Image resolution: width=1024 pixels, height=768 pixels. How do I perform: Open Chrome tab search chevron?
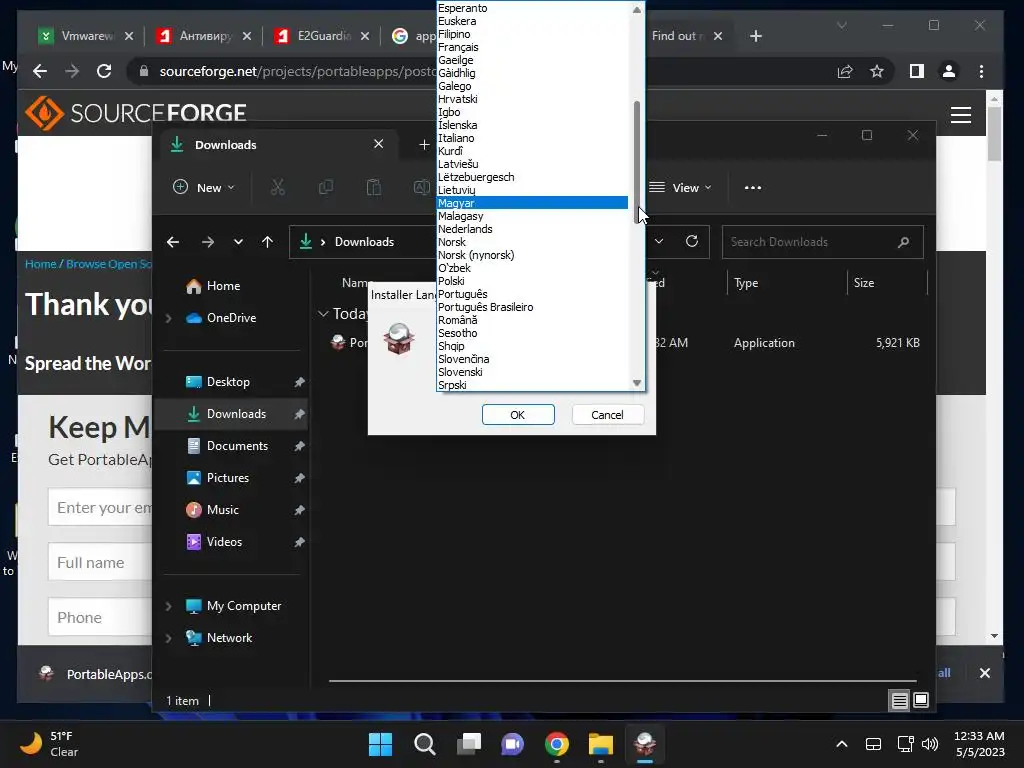842,25
